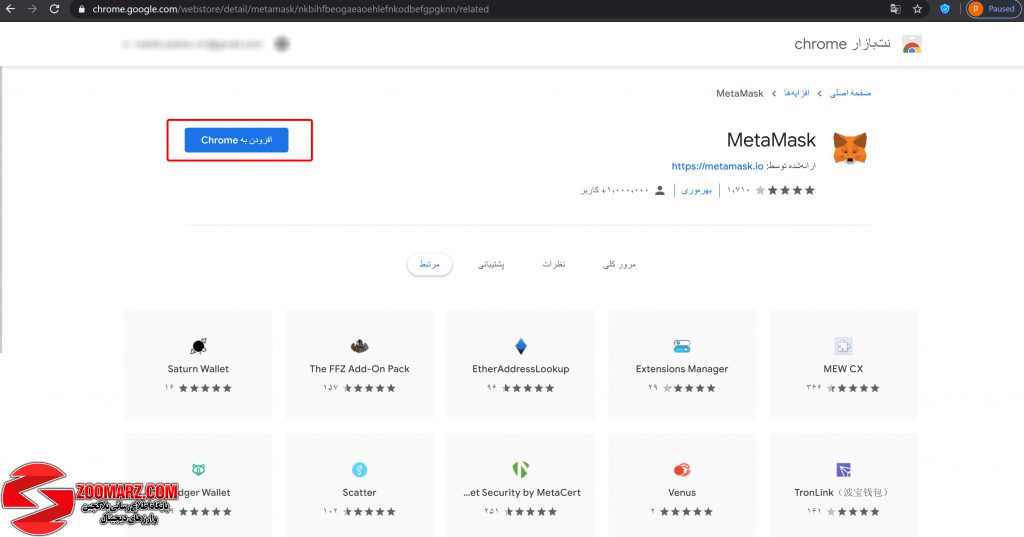Click the Scatter icon
The image size is (1024, 537).
pyautogui.click(x=359, y=469)
